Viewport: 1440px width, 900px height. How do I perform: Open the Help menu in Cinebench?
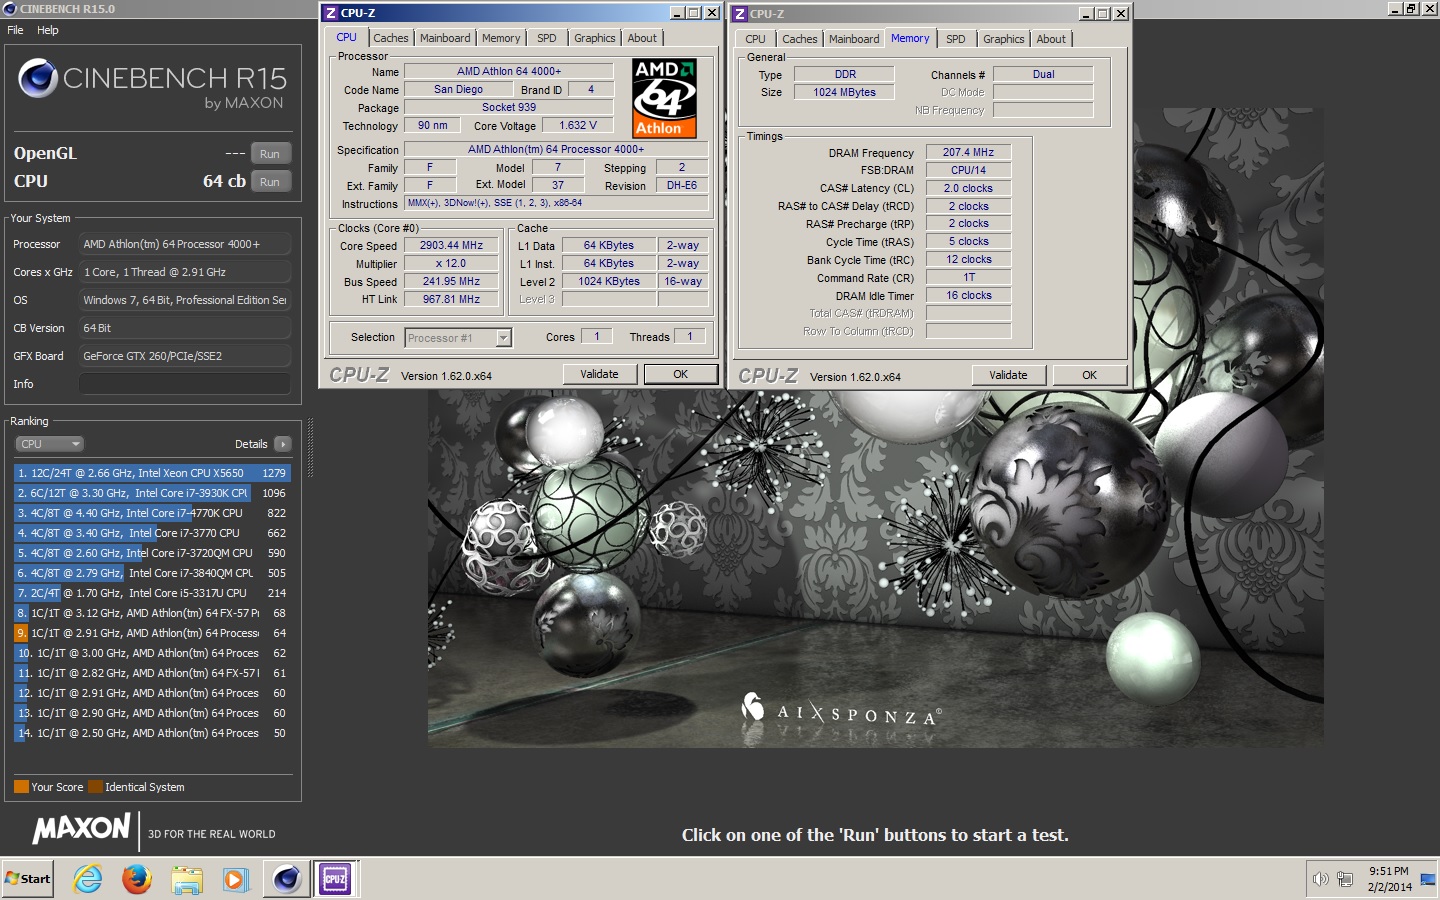pyautogui.click(x=48, y=30)
